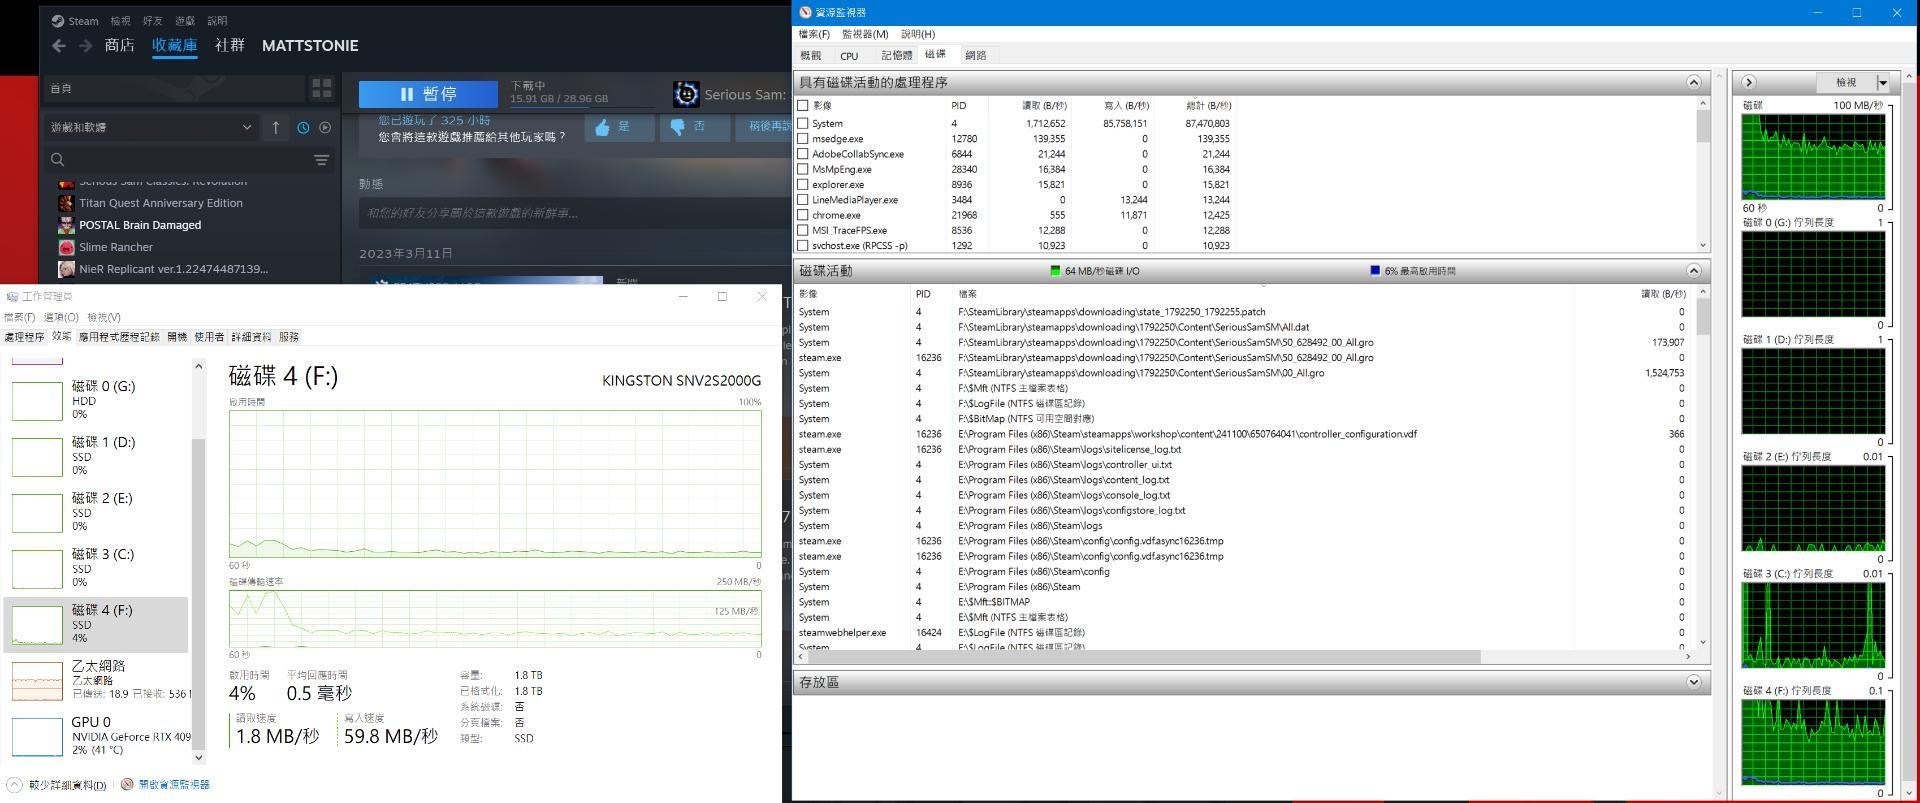
Task: Check the MsMpEng.exe checkbox
Action: pyautogui.click(x=802, y=169)
